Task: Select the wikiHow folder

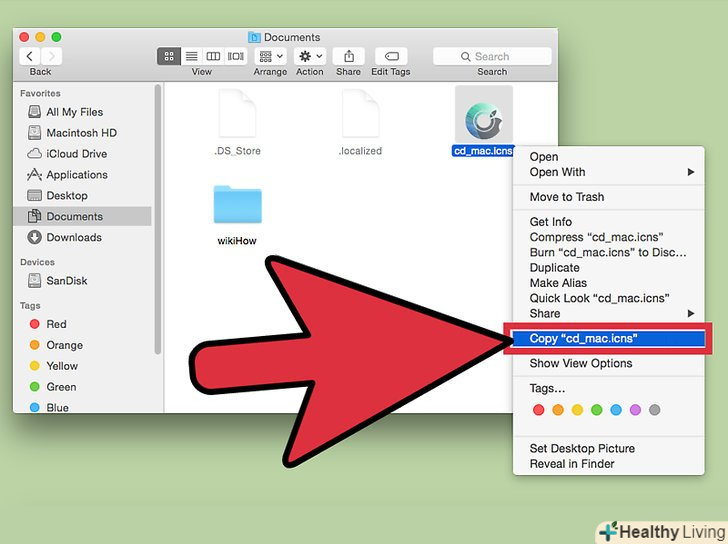Action: point(237,215)
